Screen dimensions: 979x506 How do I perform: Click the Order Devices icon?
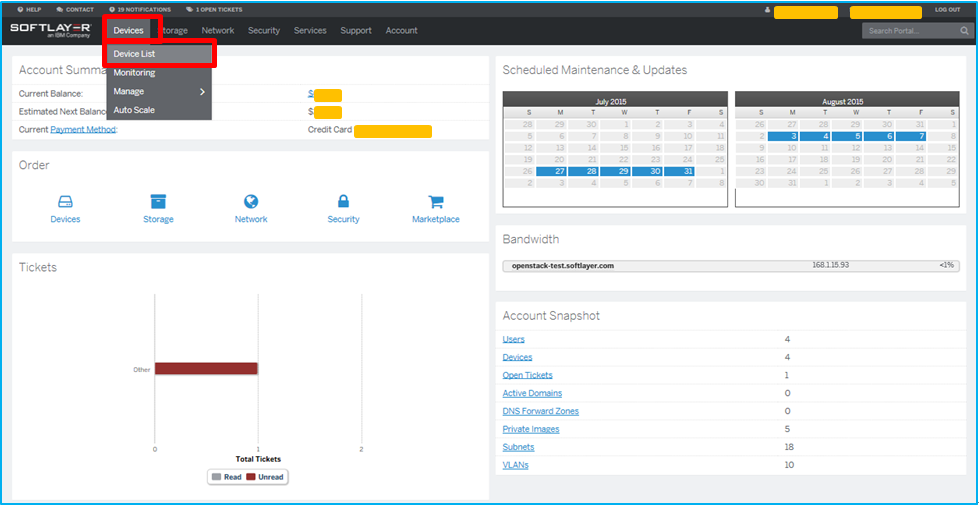point(66,202)
